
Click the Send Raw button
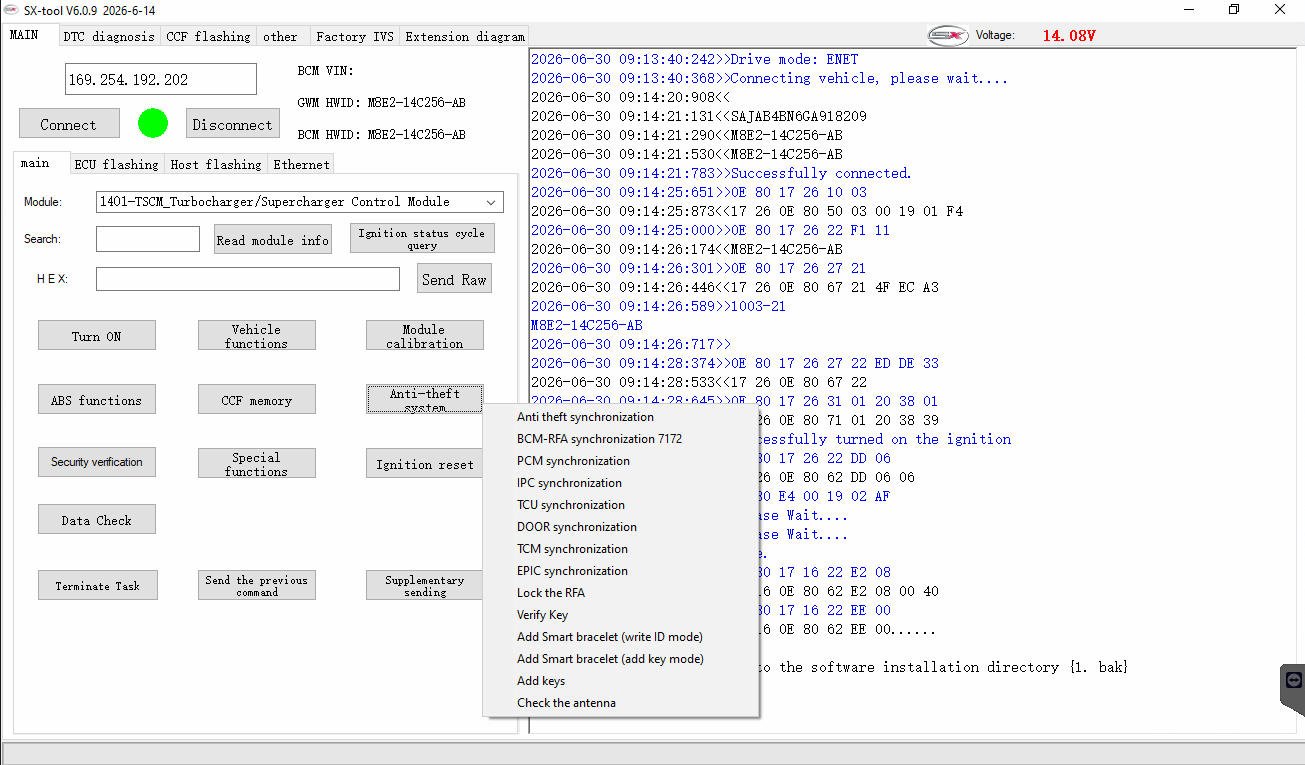point(454,279)
